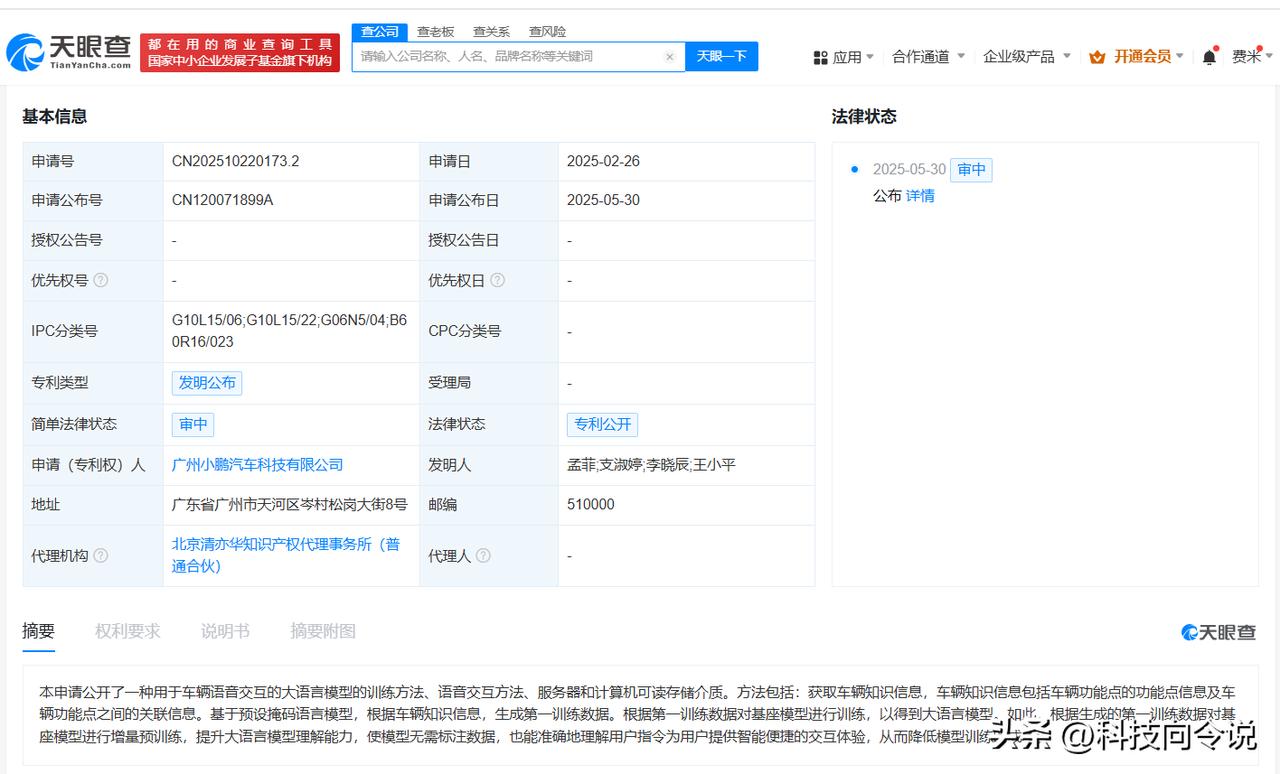Show help for 优先权号
Viewport: 1280px width, 774px height.
click(x=100, y=281)
